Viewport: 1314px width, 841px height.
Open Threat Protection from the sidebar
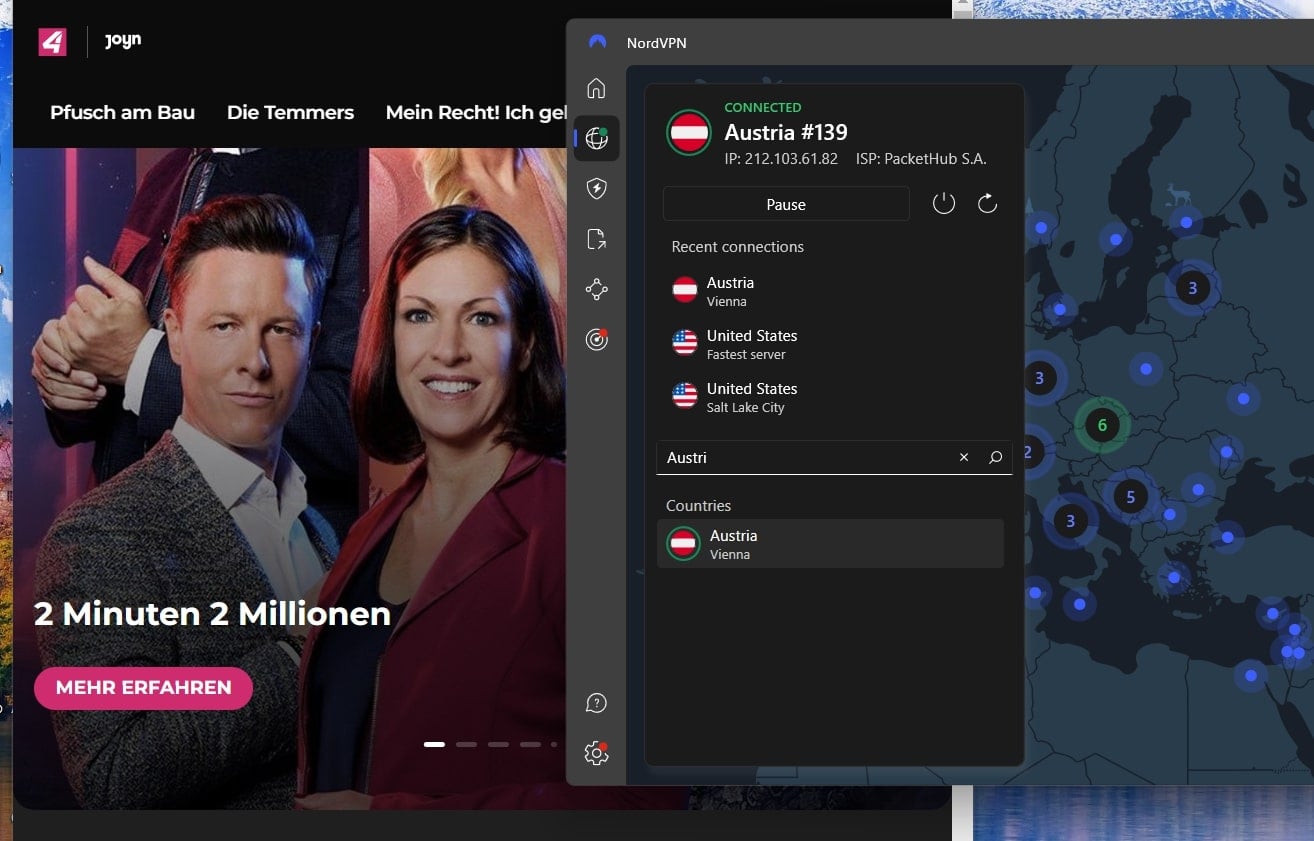pos(596,188)
